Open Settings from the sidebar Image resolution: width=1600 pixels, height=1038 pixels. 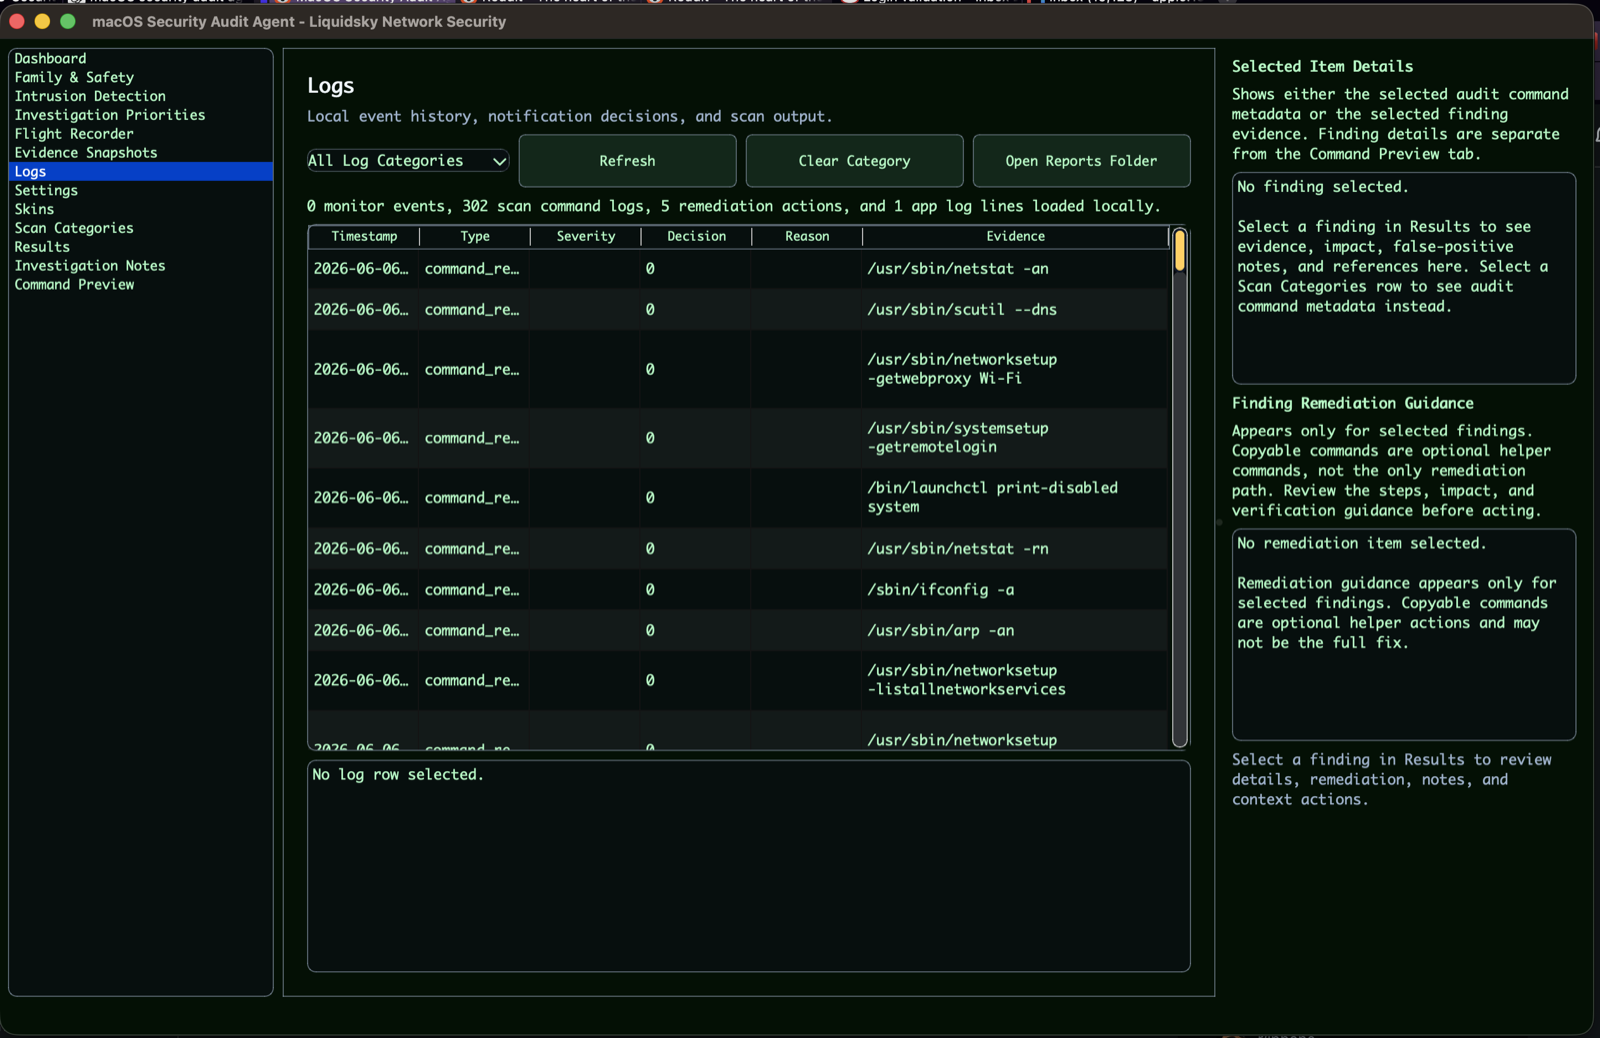coord(141,190)
